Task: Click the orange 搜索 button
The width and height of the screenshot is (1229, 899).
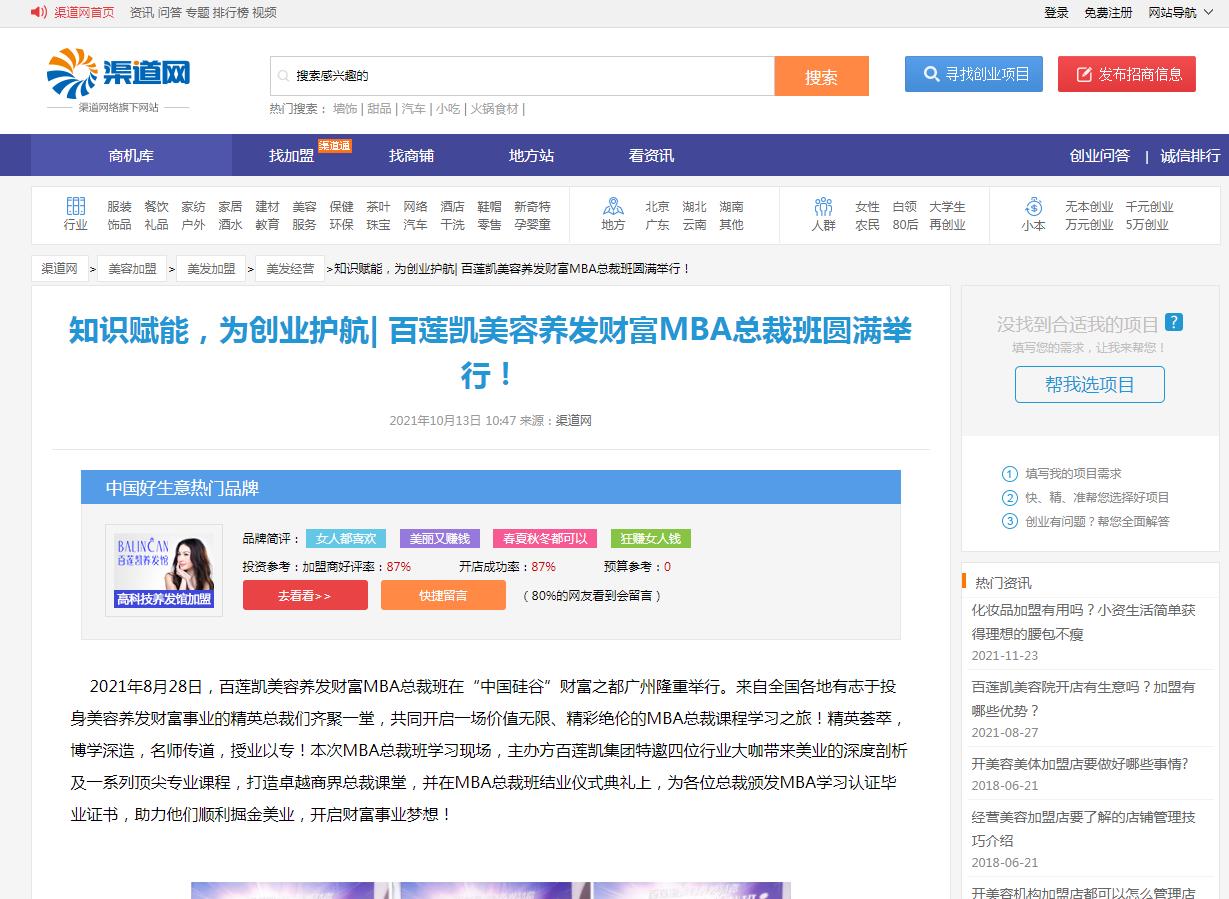Action: coord(822,76)
